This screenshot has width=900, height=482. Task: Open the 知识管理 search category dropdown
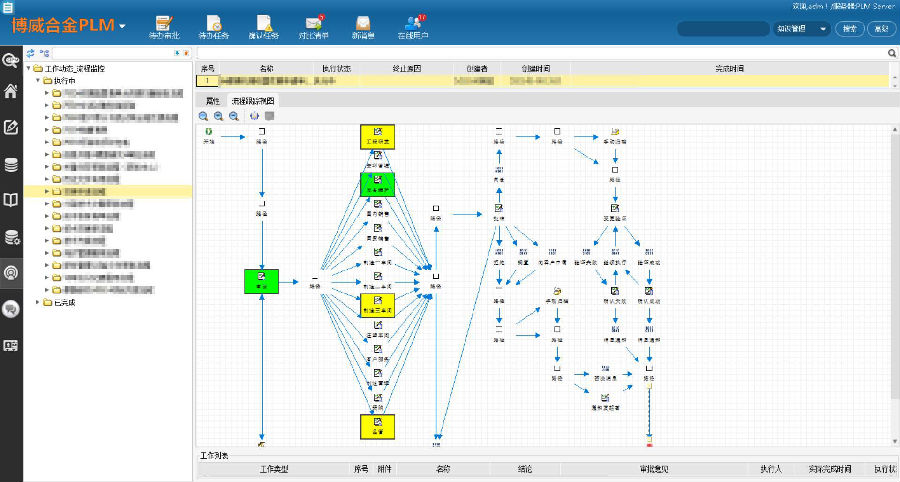(x=802, y=29)
